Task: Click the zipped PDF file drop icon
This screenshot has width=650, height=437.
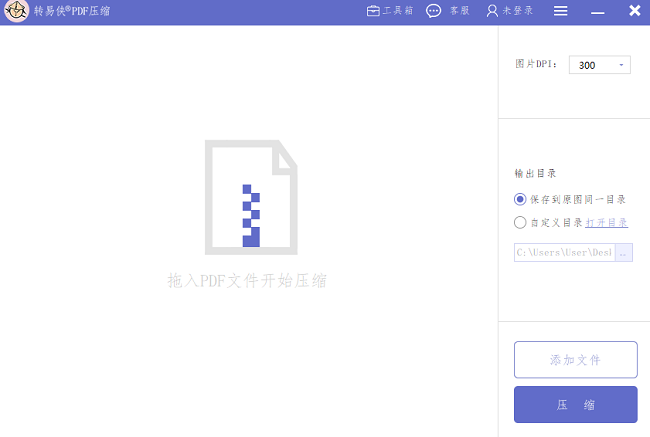Action: pyautogui.click(x=251, y=197)
